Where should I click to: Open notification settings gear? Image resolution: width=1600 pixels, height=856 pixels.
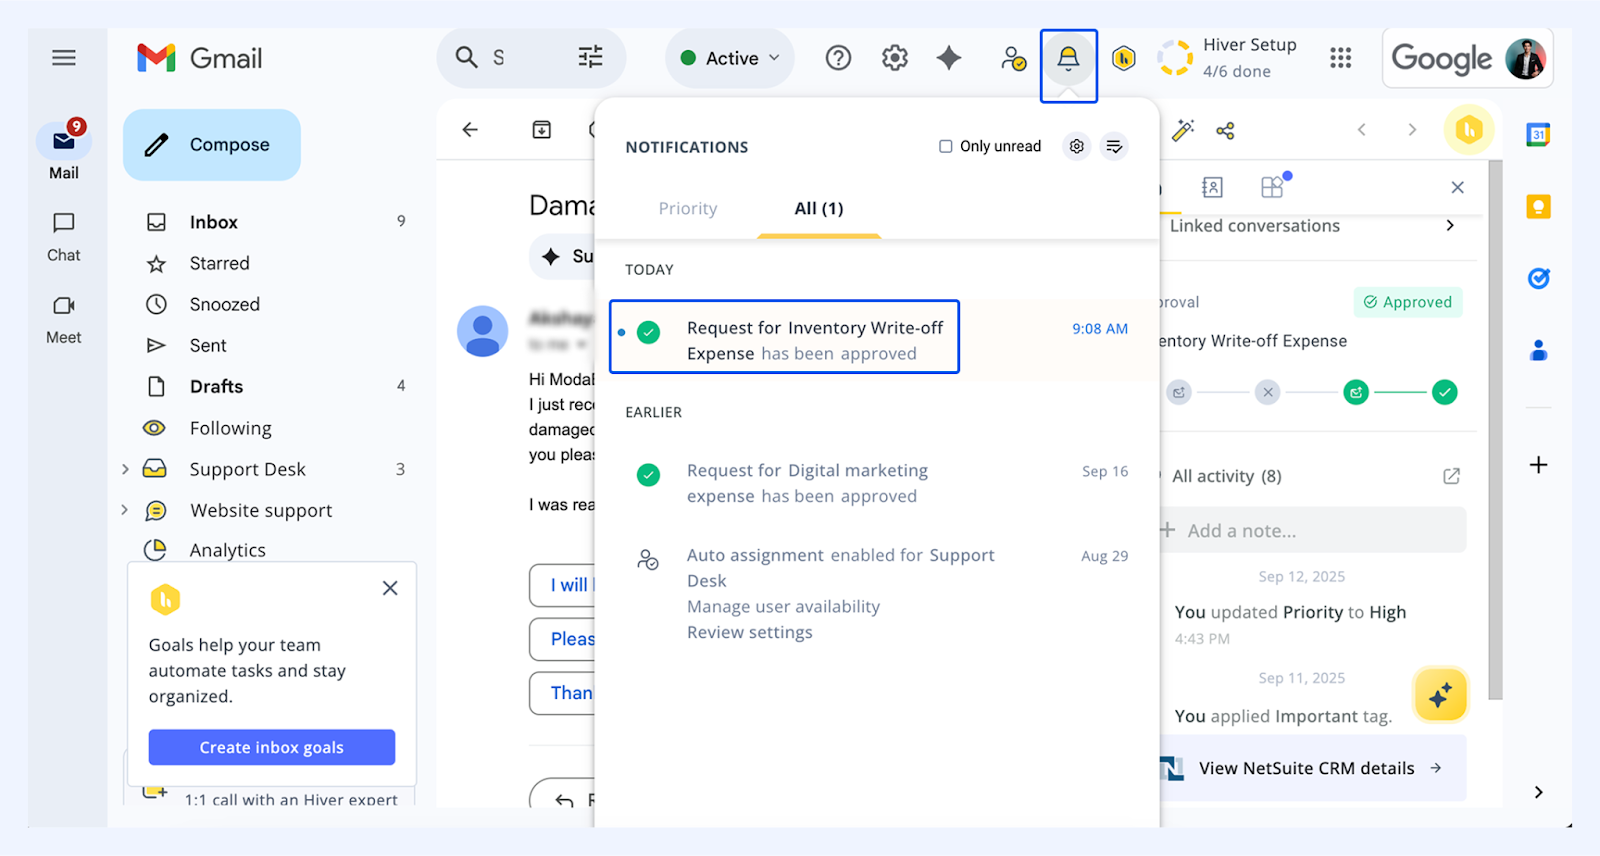click(x=1077, y=146)
